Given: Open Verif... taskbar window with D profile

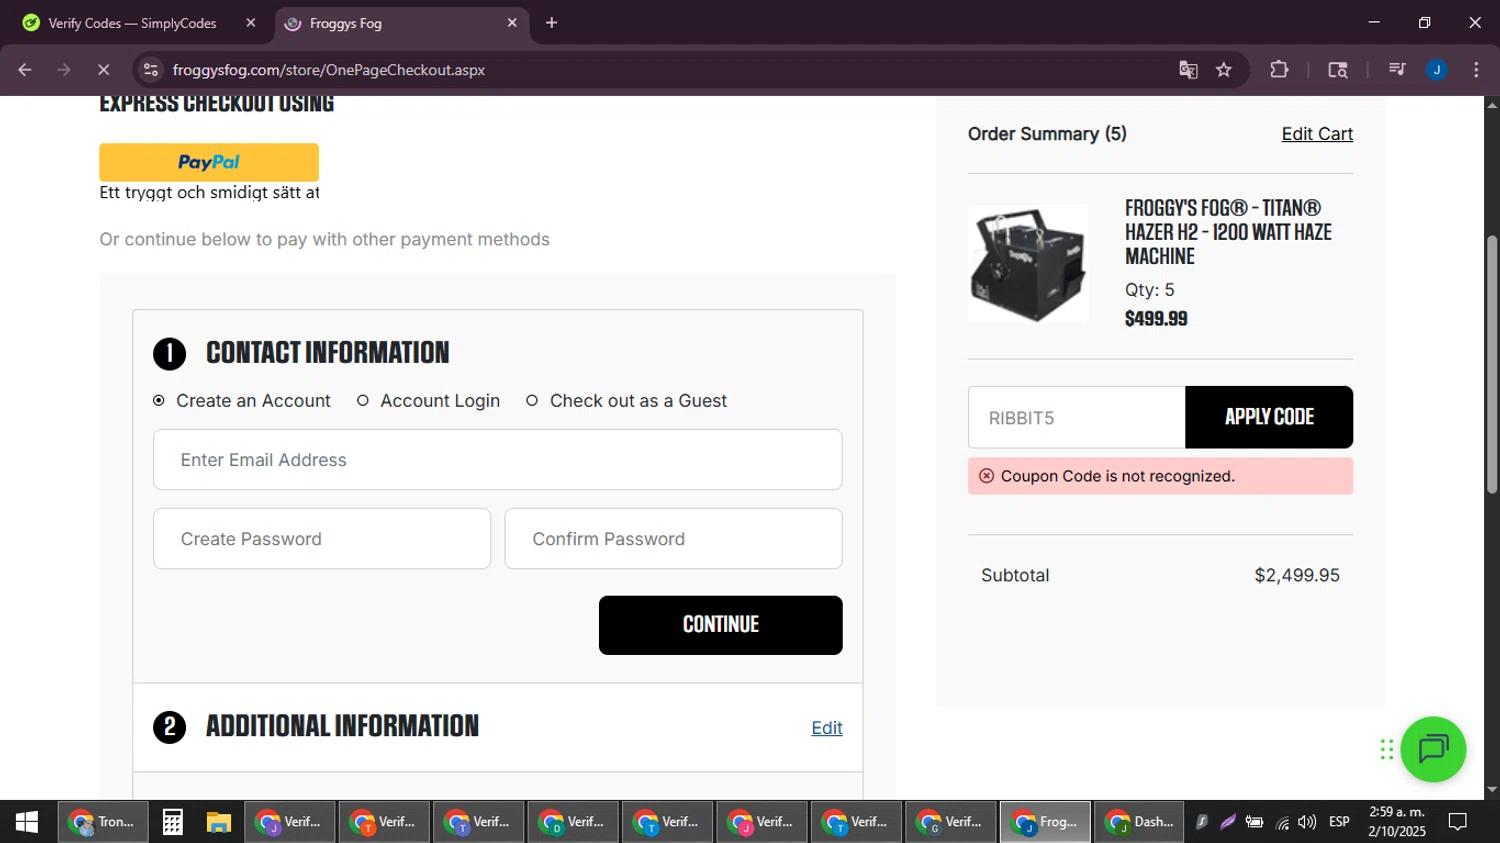Looking at the screenshot, I should tap(573, 822).
